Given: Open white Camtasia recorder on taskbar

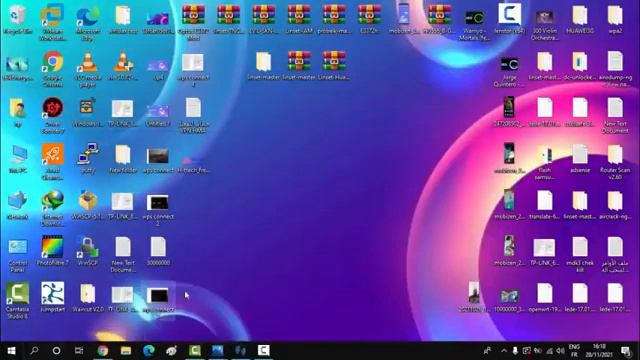Looking at the screenshot, I should [x=263, y=351].
